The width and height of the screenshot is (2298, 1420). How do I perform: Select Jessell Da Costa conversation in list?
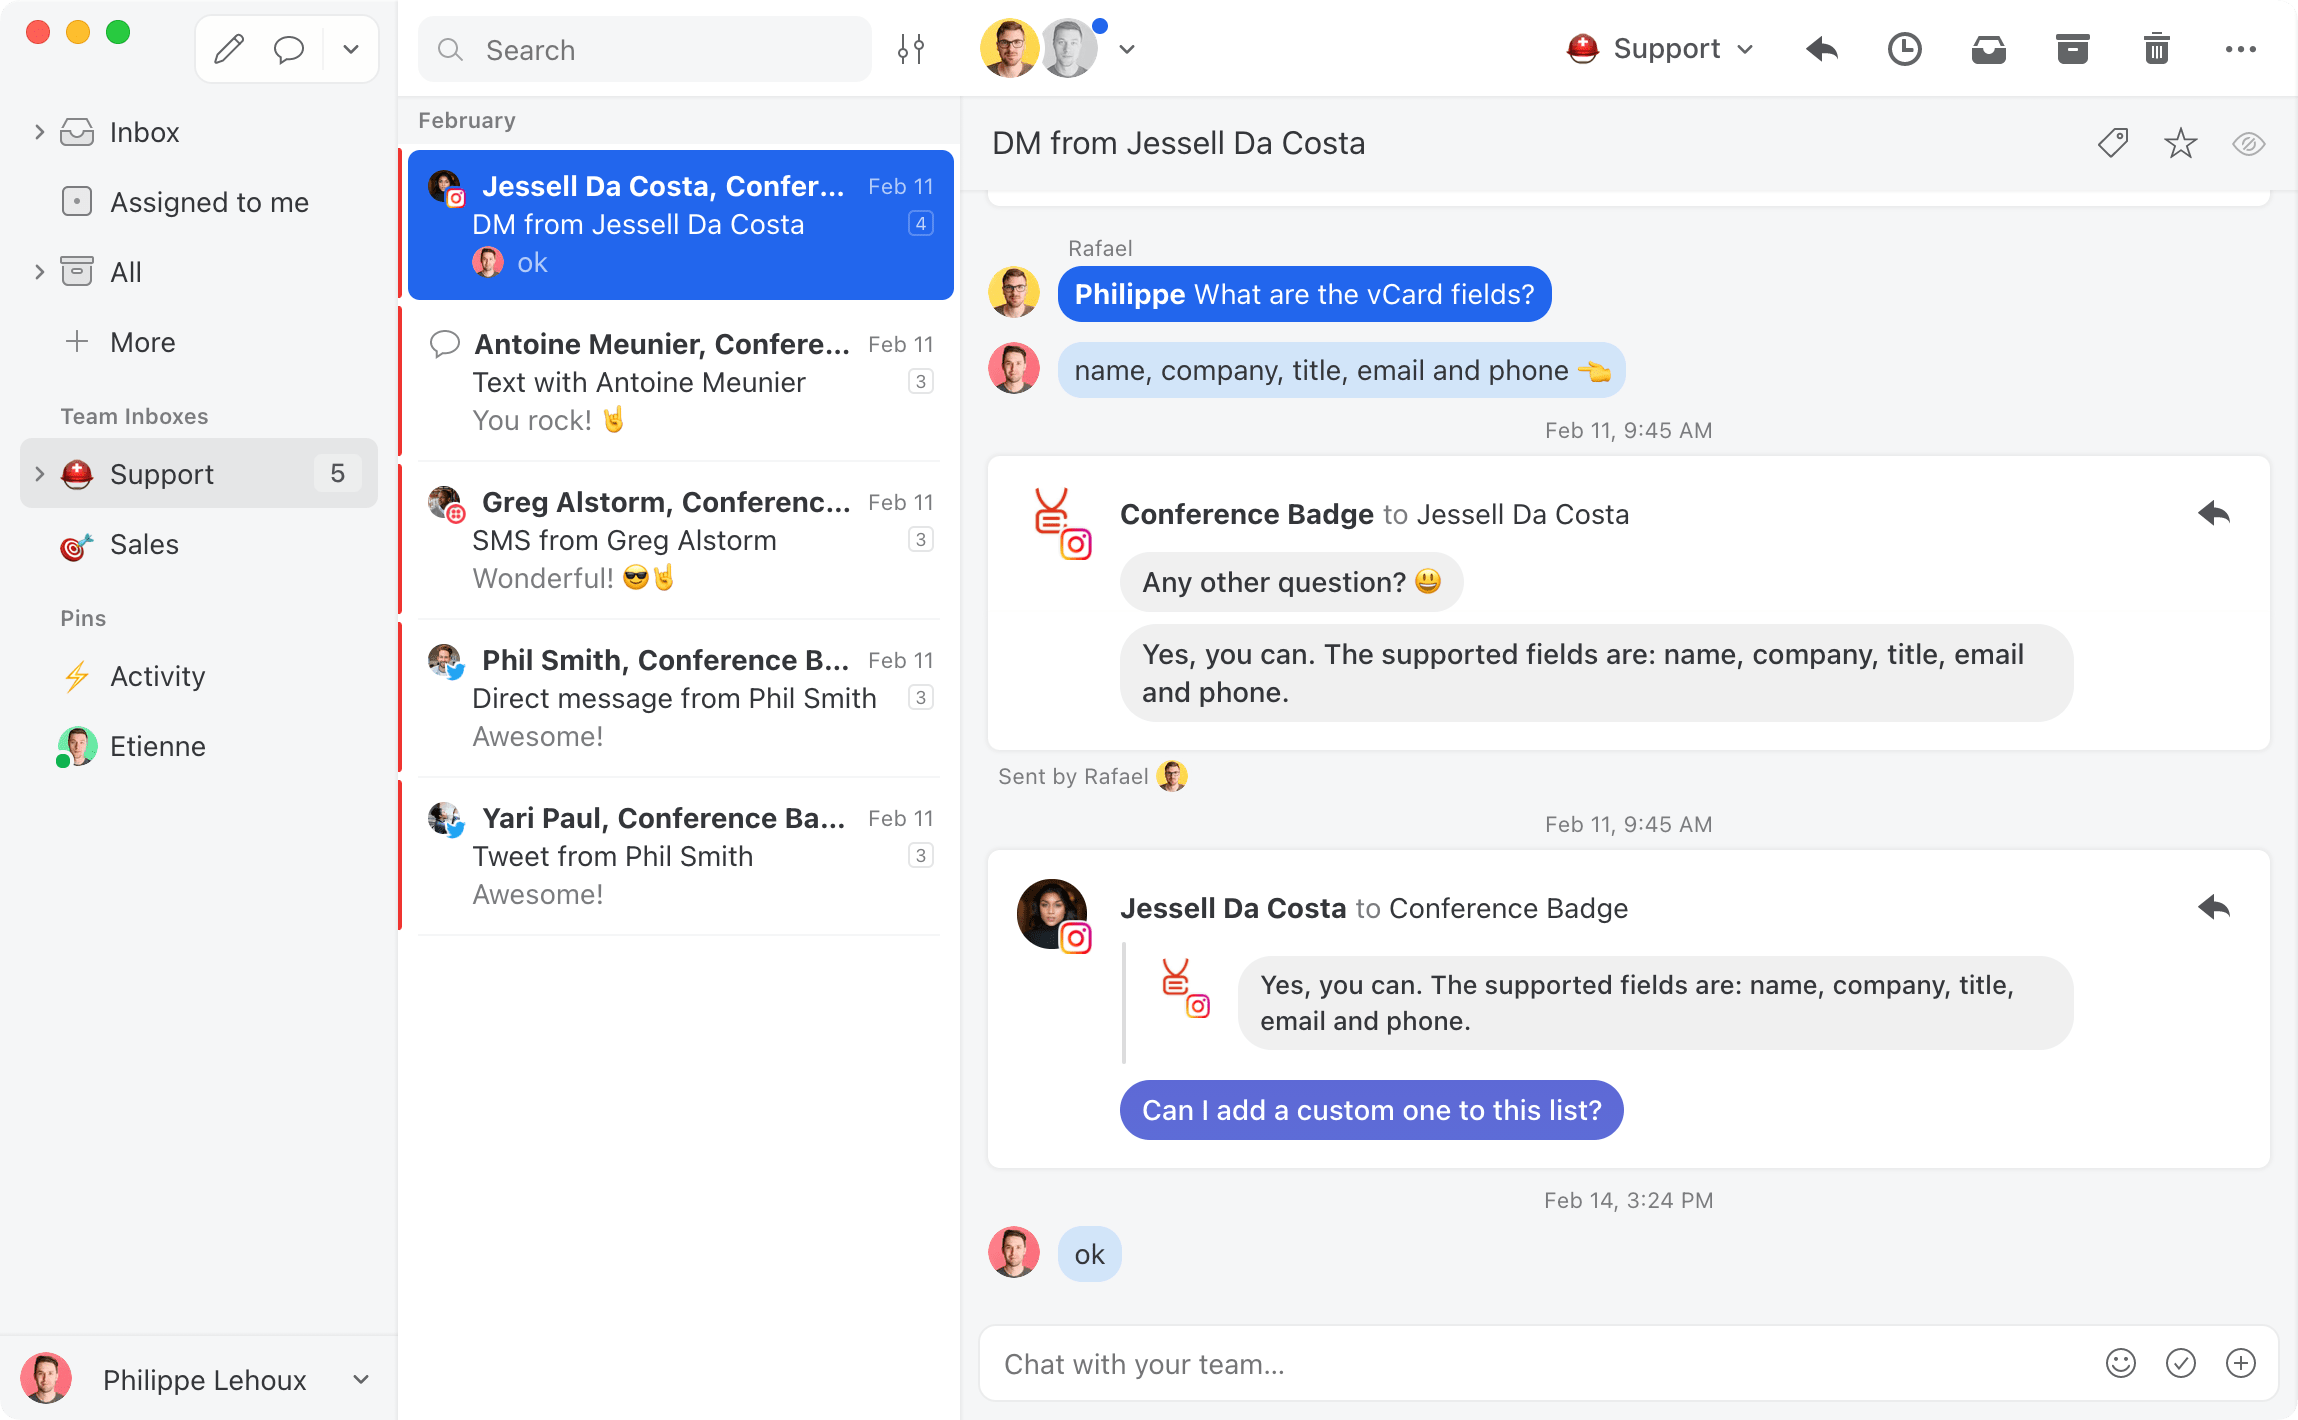pyautogui.click(x=681, y=225)
